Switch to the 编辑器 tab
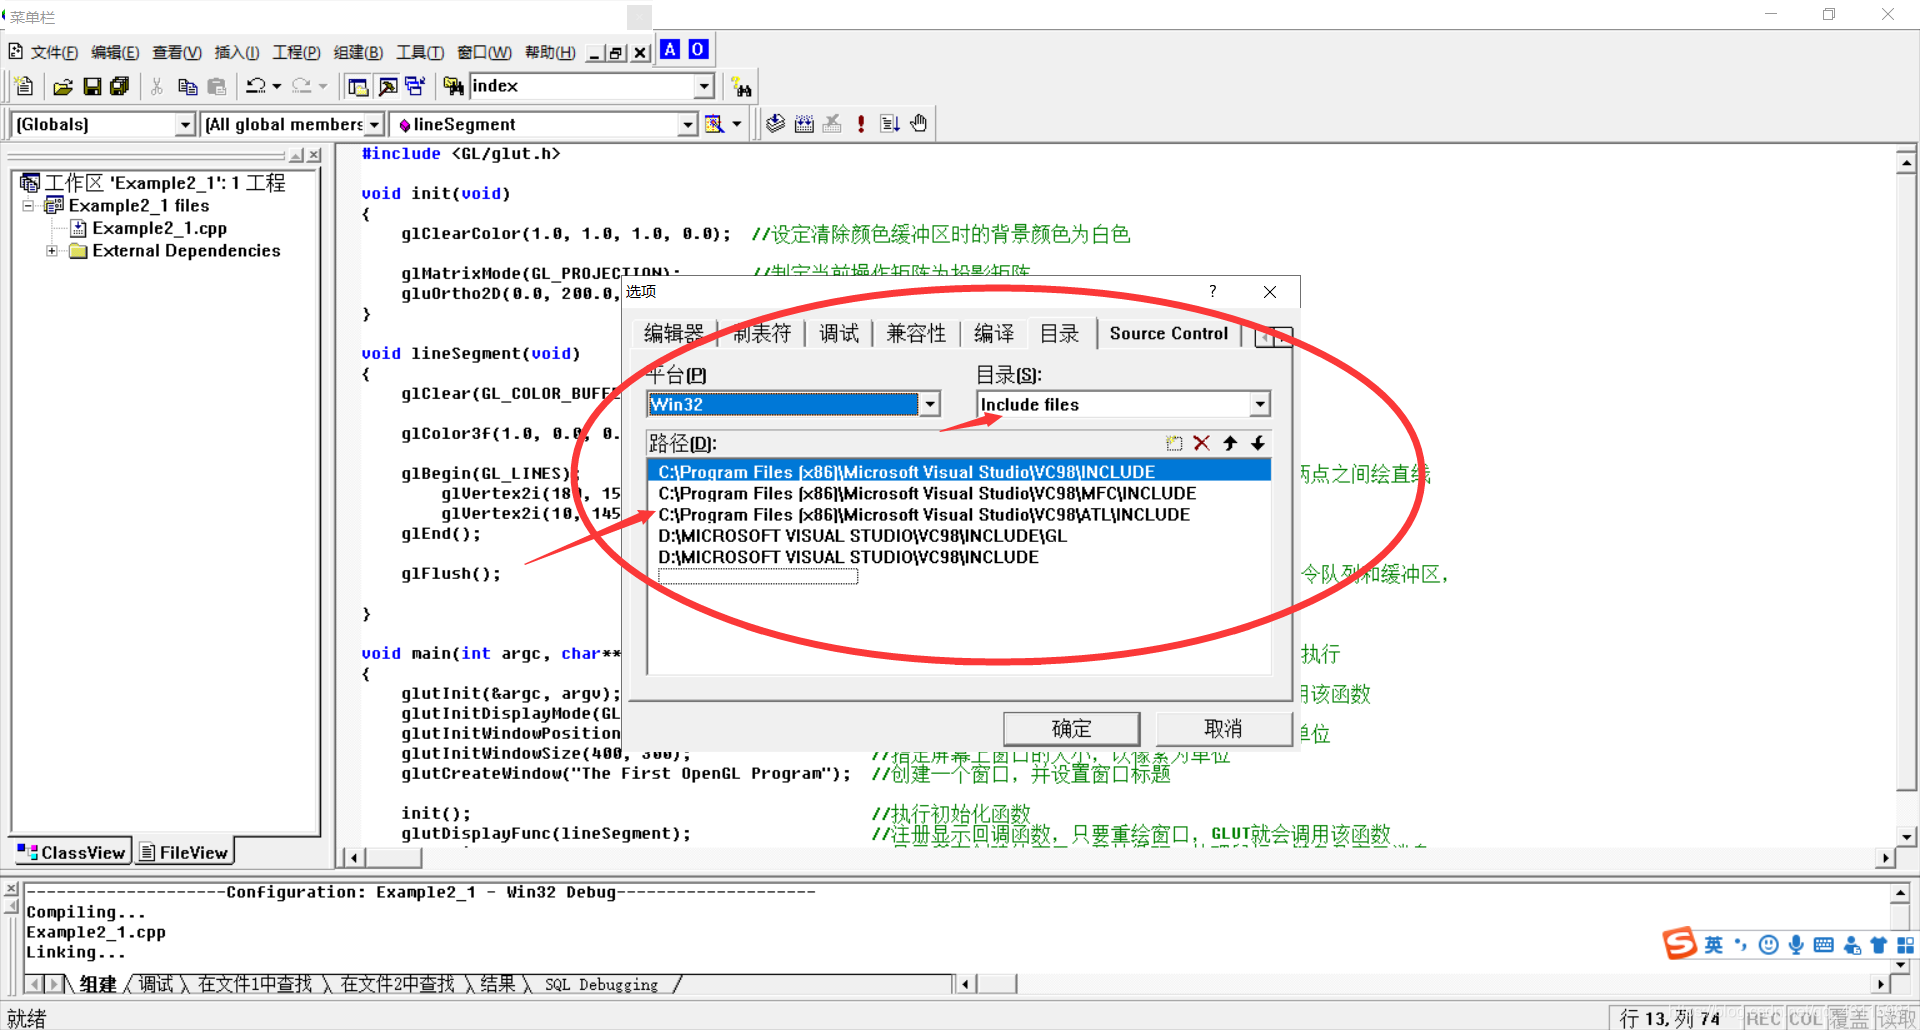 tap(674, 334)
